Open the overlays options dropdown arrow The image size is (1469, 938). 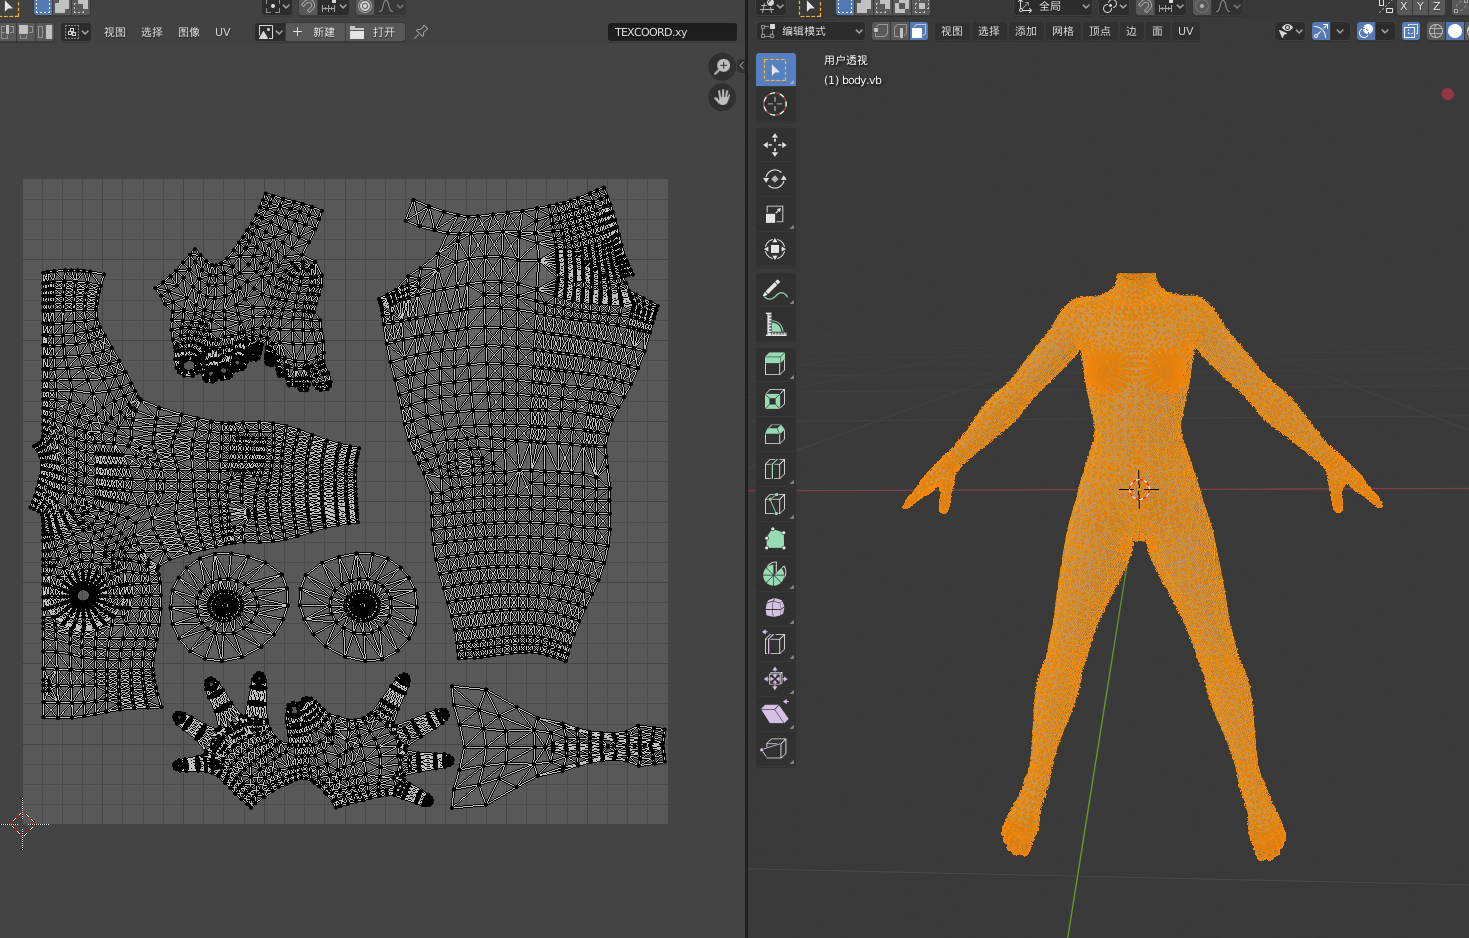1385,31
